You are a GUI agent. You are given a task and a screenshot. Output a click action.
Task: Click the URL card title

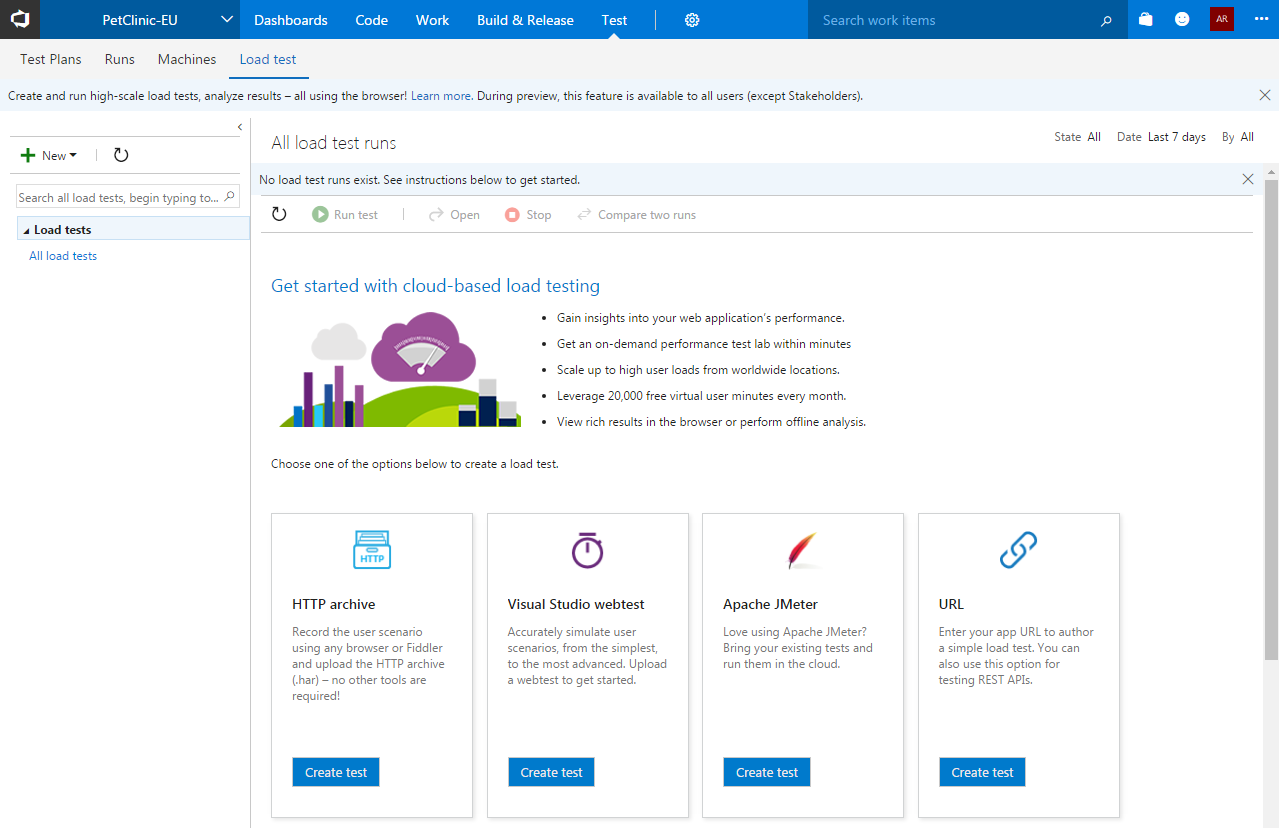coord(951,604)
